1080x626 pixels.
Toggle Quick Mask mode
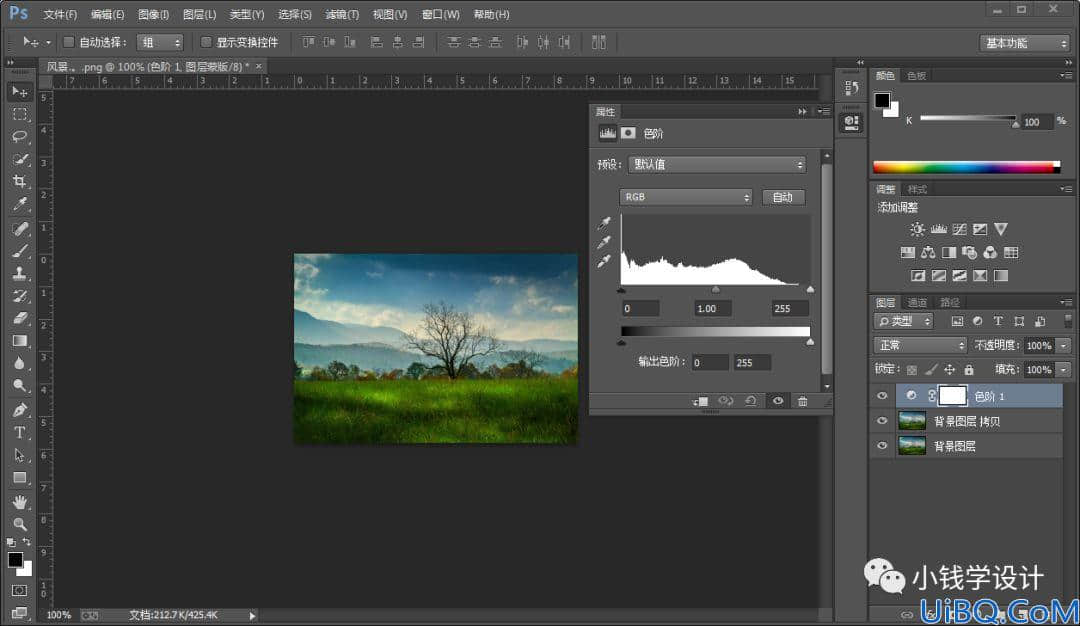click(19, 590)
